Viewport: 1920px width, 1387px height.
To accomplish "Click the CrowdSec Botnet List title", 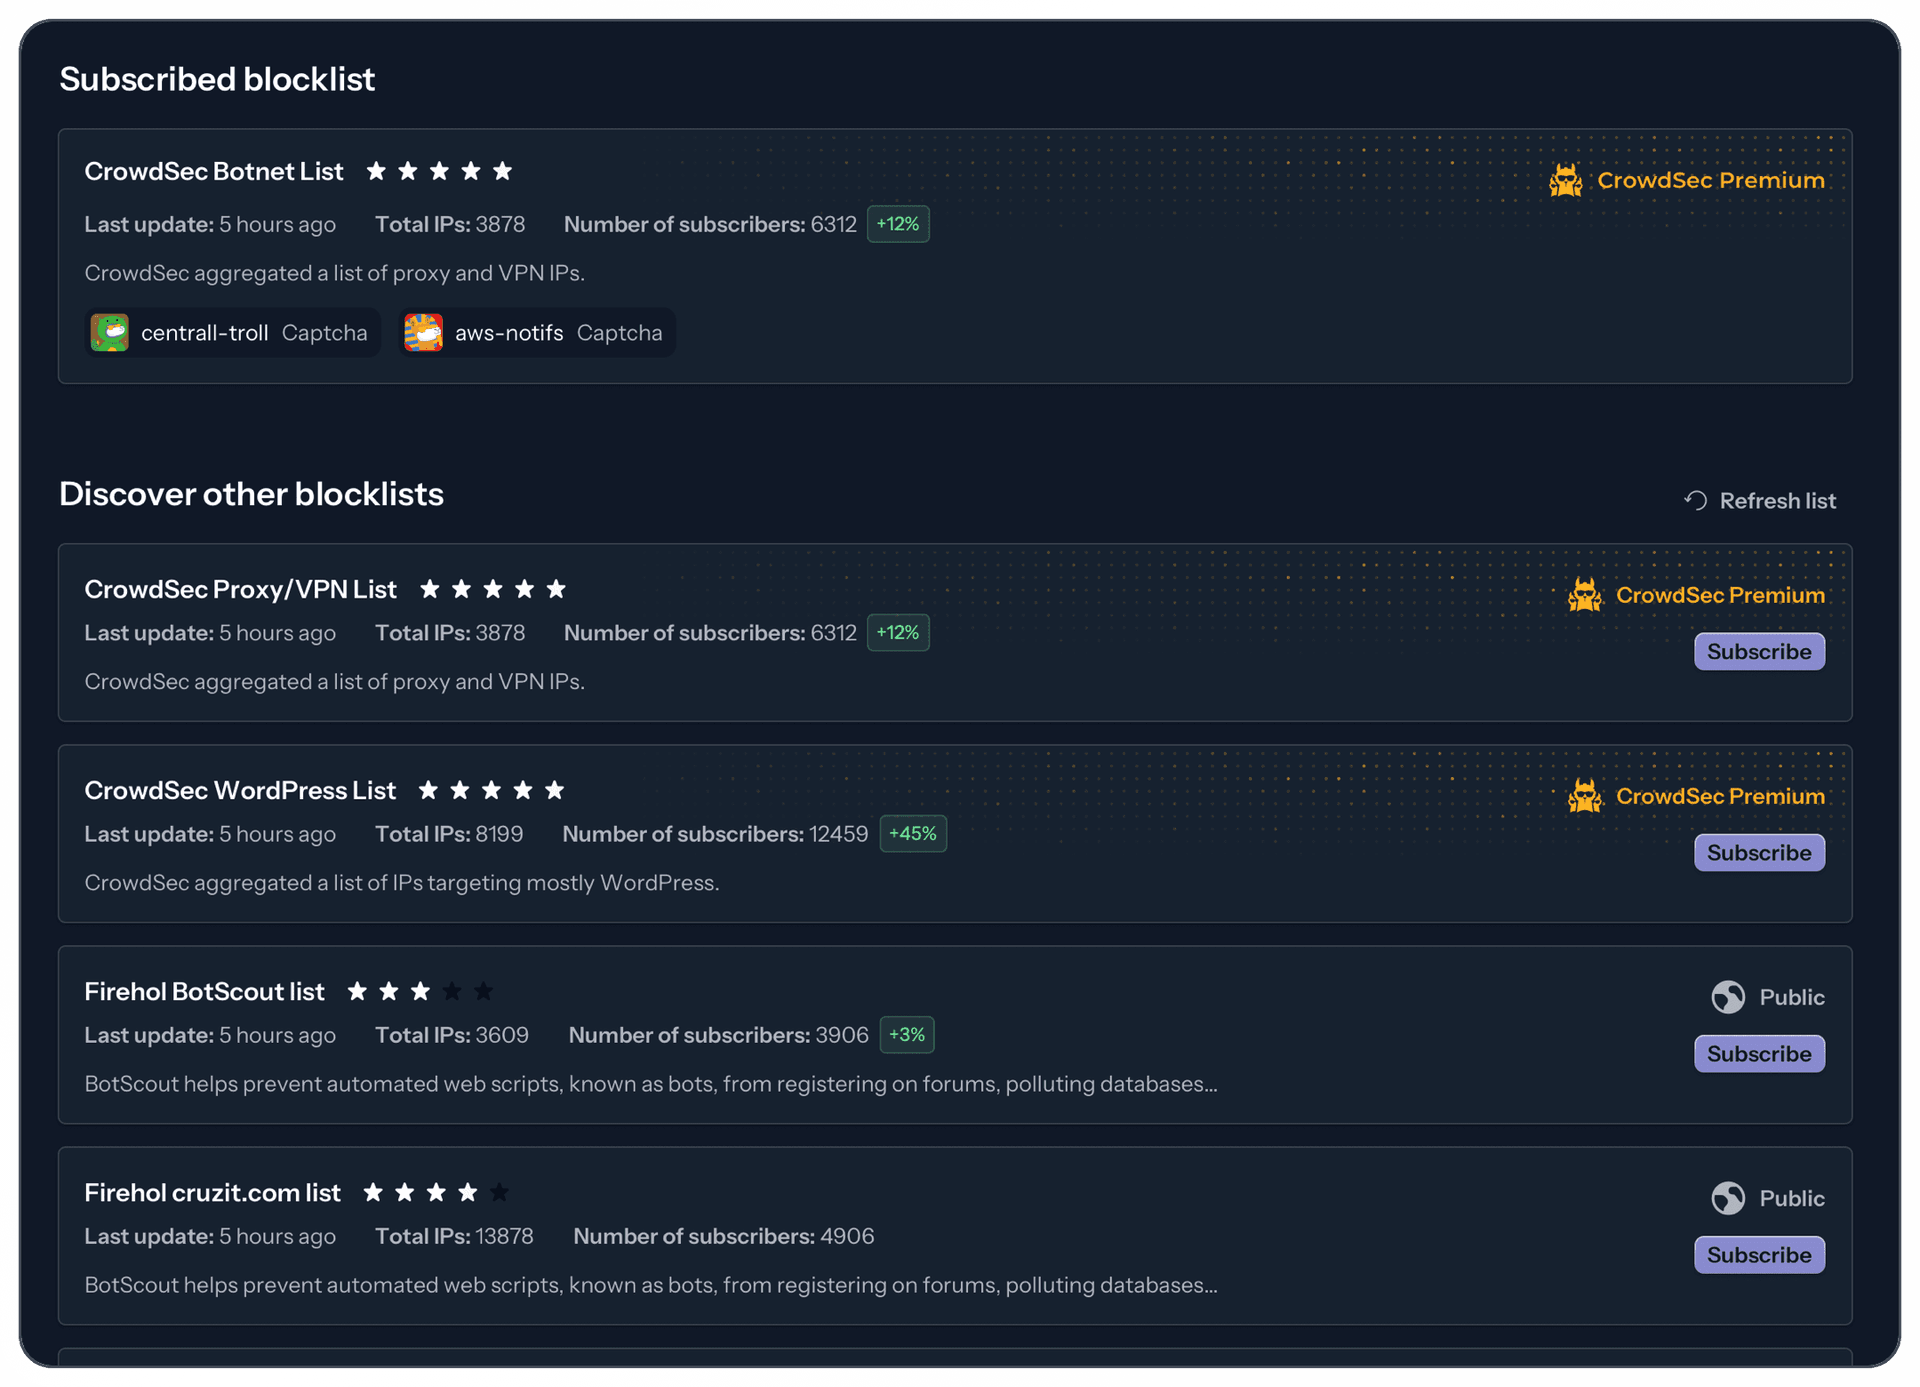I will (x=213, y=171).
